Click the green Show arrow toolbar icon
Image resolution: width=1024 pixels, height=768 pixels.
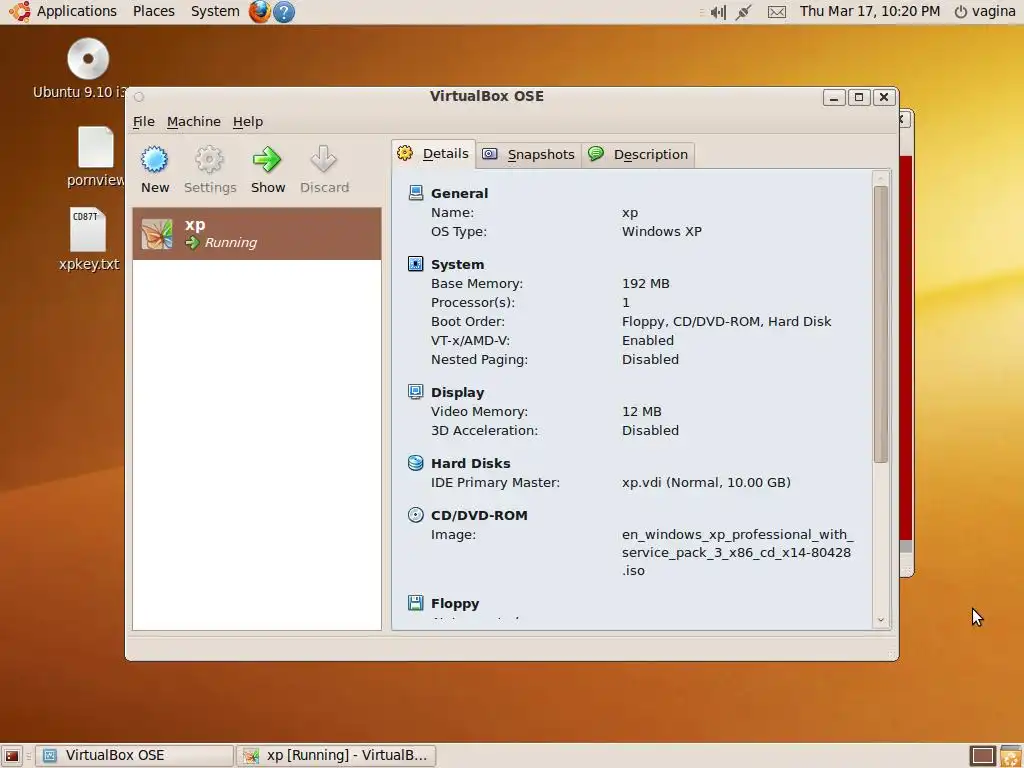267,159
